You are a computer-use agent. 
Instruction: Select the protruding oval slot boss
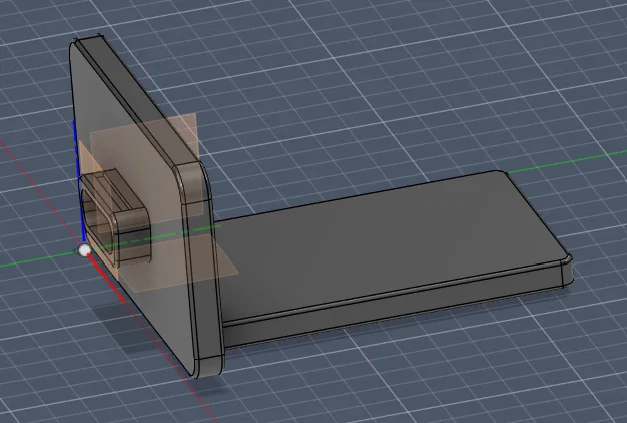click(x=115, y=218)
